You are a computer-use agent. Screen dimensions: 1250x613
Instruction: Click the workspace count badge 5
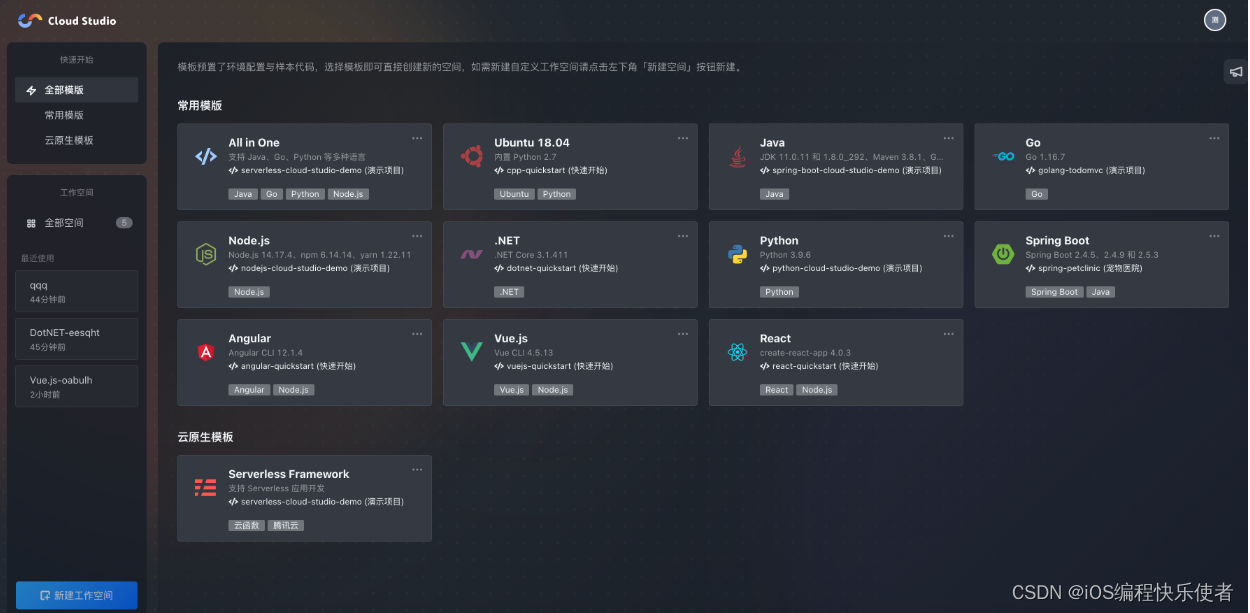124,223
